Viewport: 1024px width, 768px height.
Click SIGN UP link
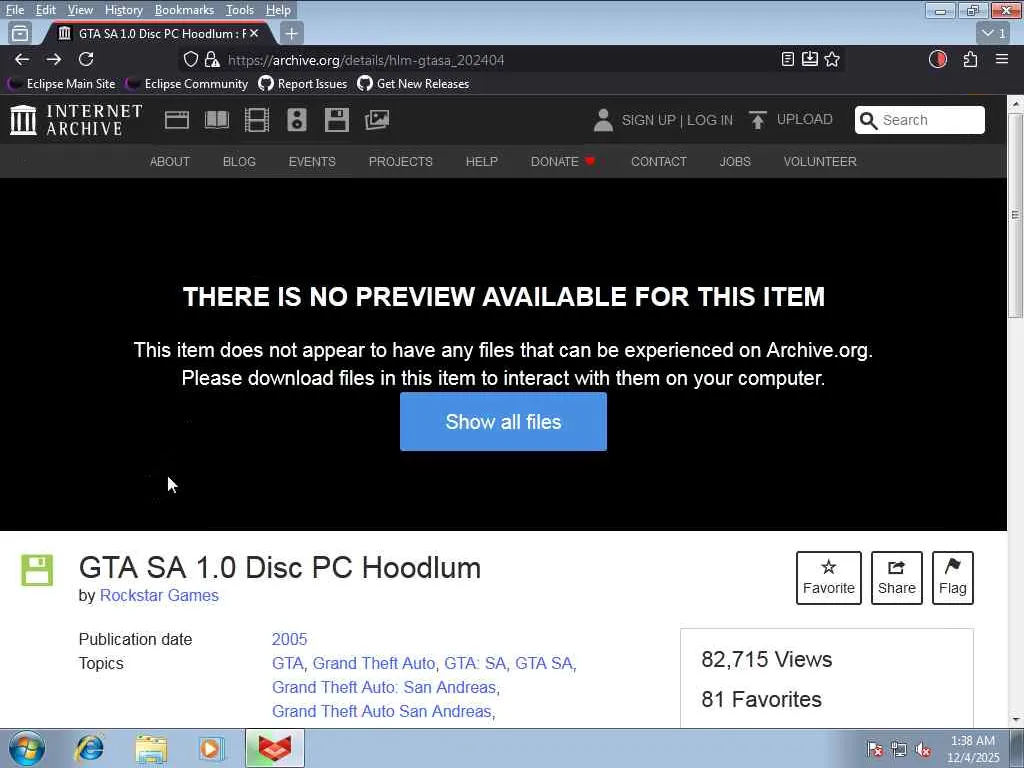pyautogui.click(x=648, y=120)
